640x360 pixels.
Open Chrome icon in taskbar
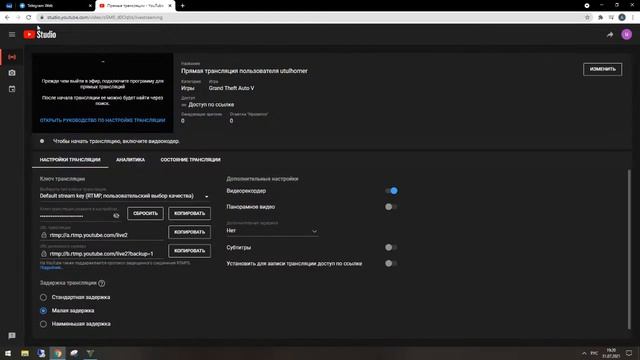tap(58, 353)
